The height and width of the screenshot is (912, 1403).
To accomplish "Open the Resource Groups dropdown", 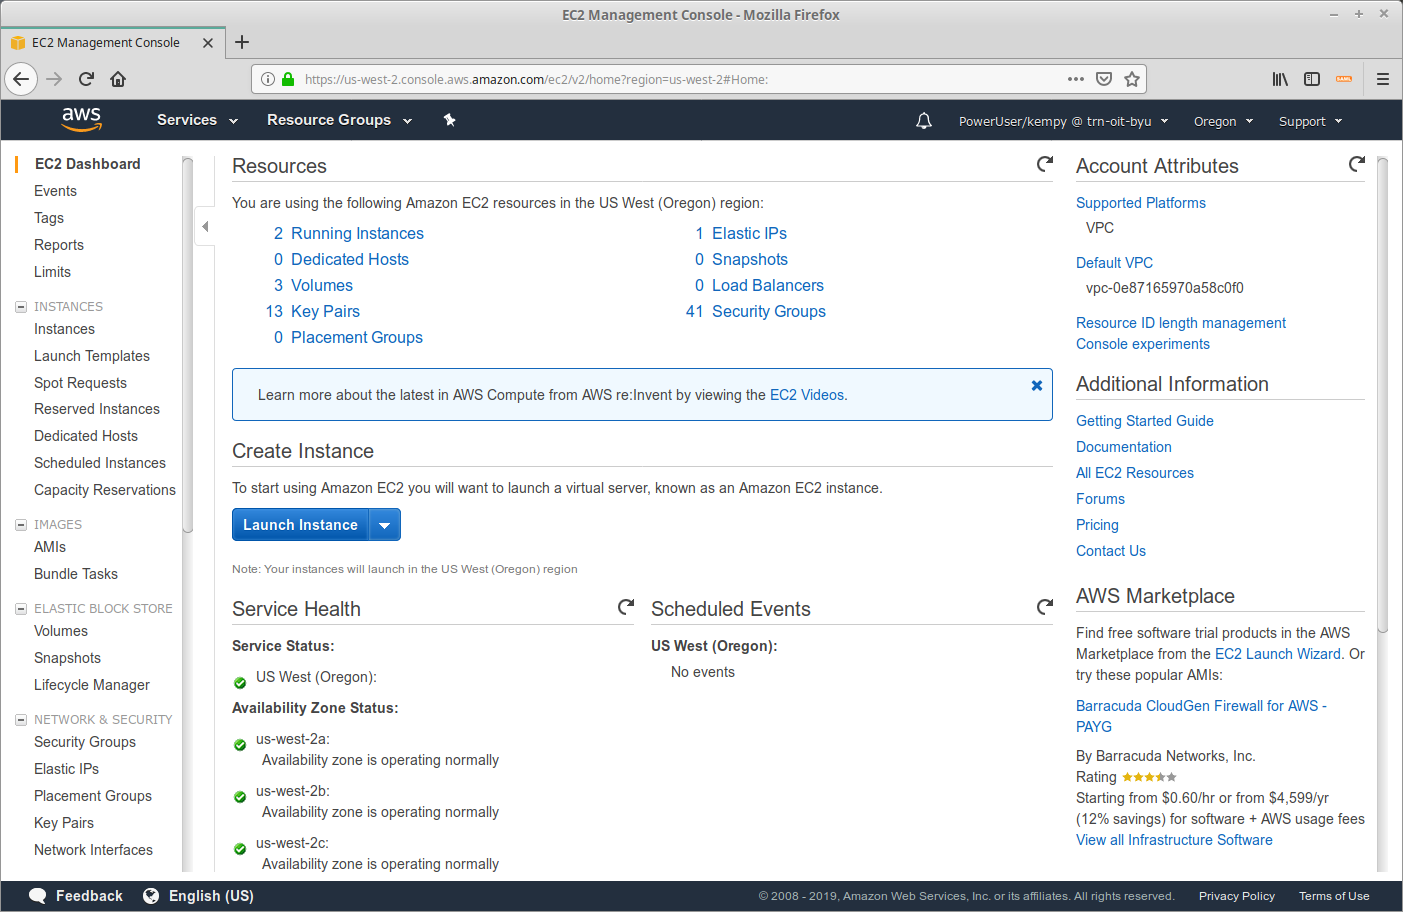I will pos(339,120).
